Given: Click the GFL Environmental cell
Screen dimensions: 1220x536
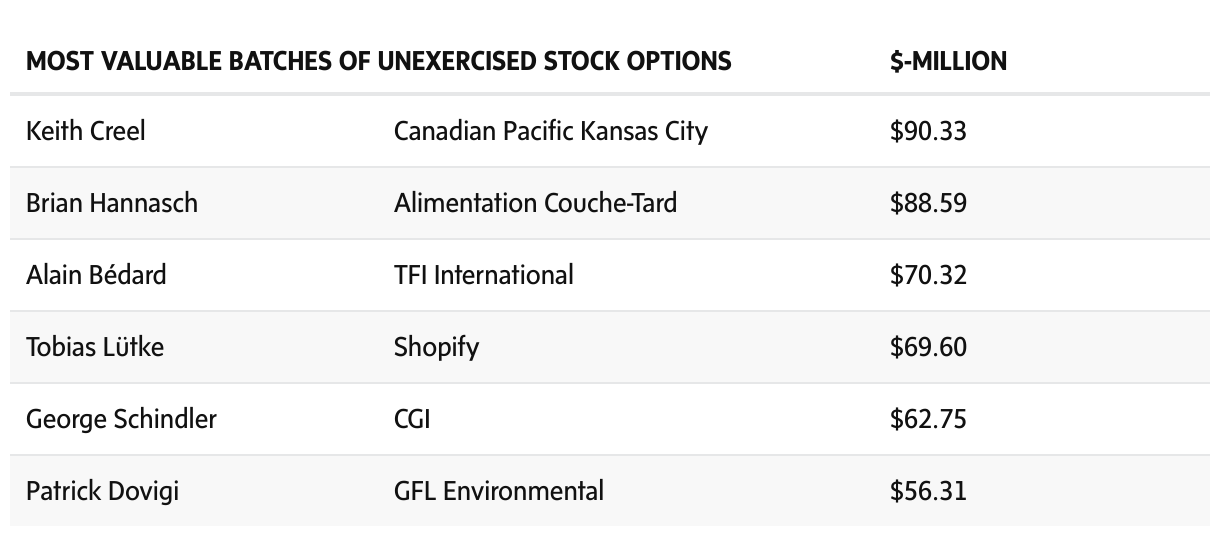Looking at the screenshot, I should pos(498,491).
